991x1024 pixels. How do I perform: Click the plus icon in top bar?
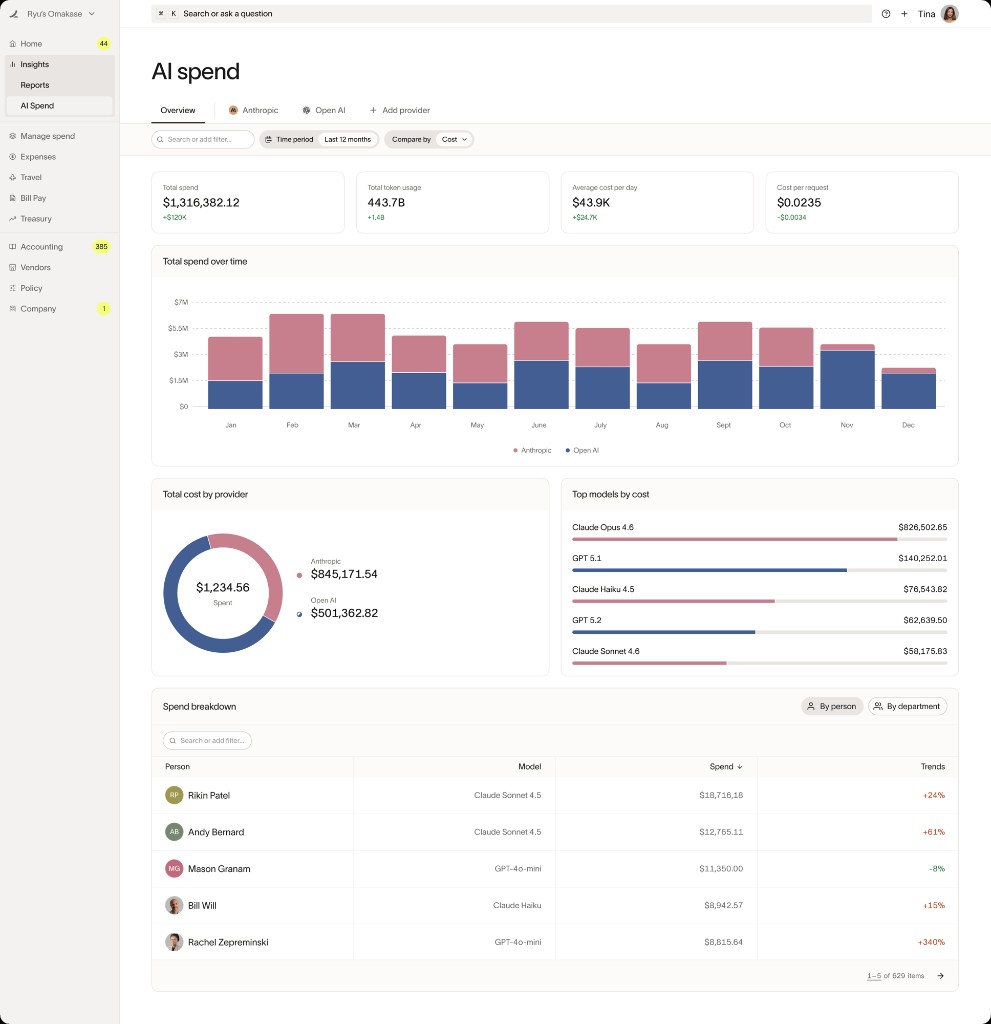point(904,14)
